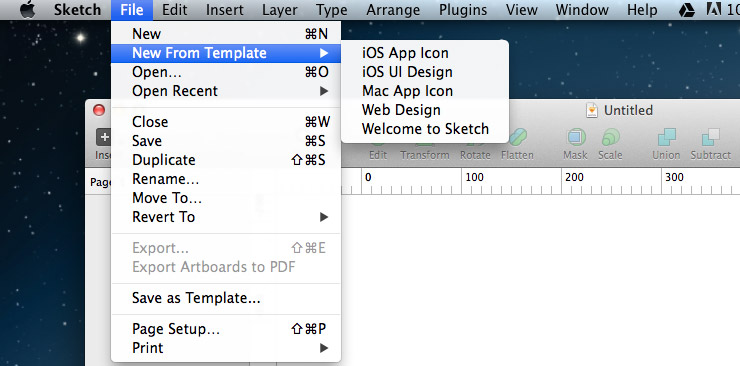Image resolution: width=740 pixels, height=366 pixels.
Task: Select the Mac App Icon template
Action: click(425, 91)
